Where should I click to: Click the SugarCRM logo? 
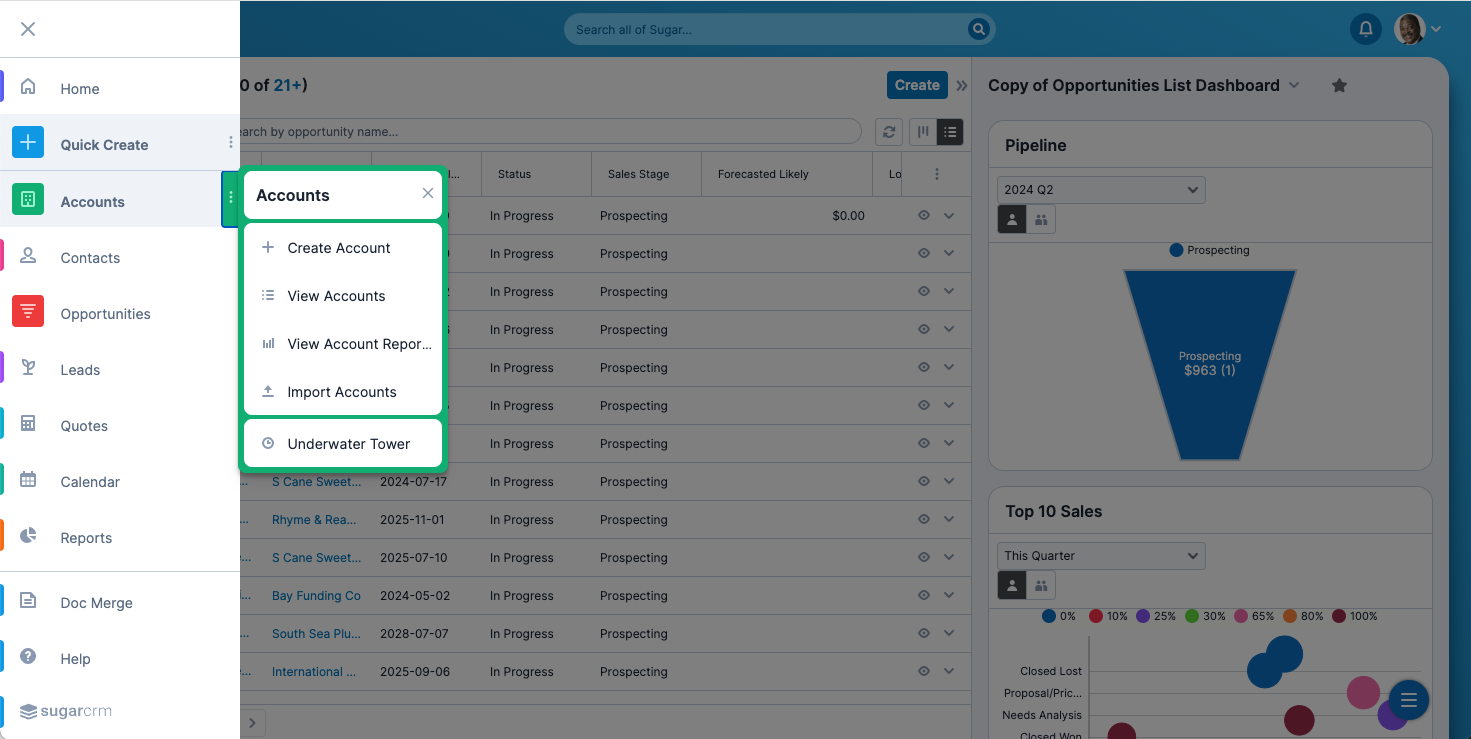click(x=66, y=712)
